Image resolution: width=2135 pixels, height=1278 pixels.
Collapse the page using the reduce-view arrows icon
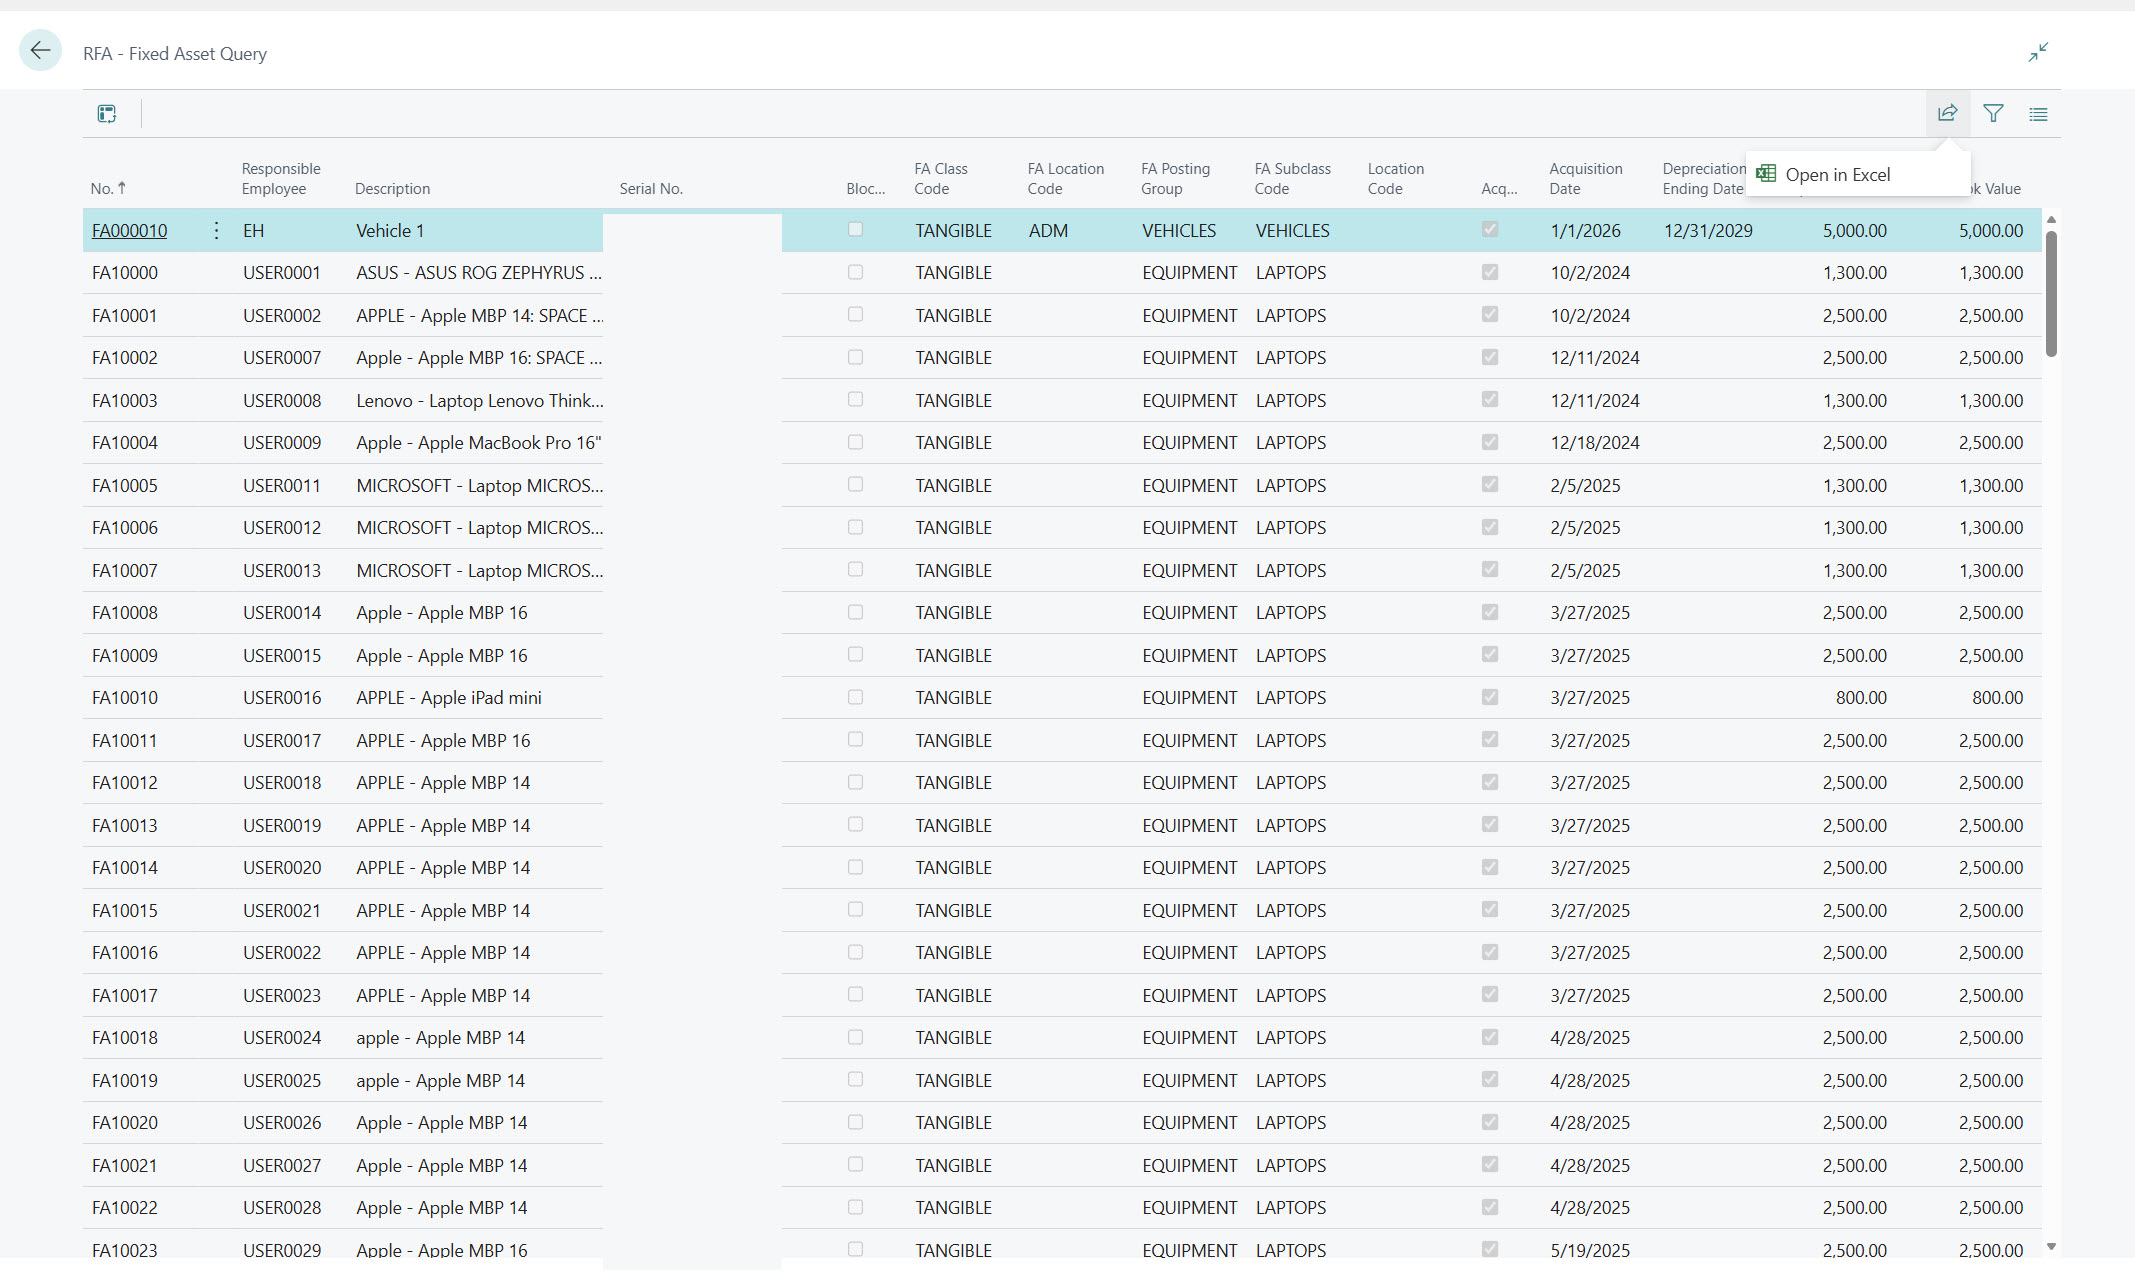coord(2038,52)
